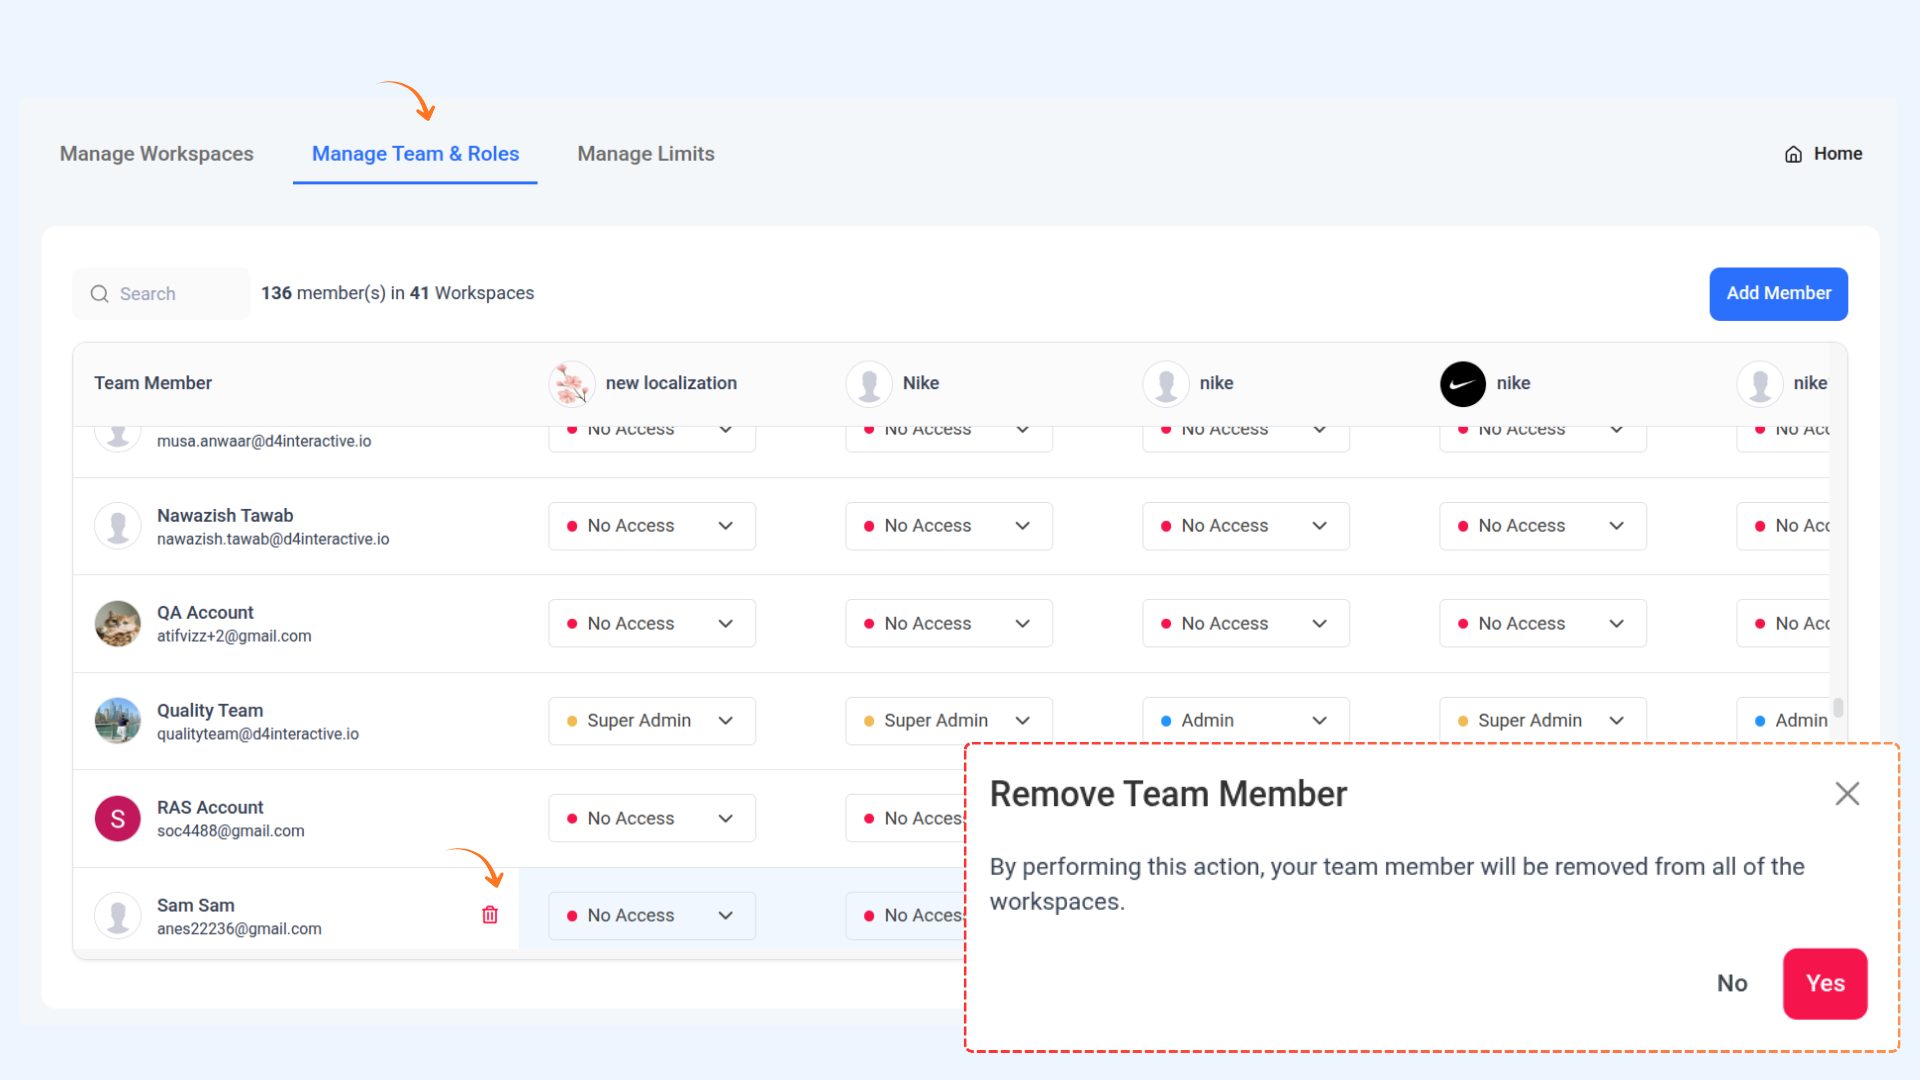Viewport: 1920px width, 1080px height.
Task: Click the Quality Team profile picture
Action: coord(118,721)
